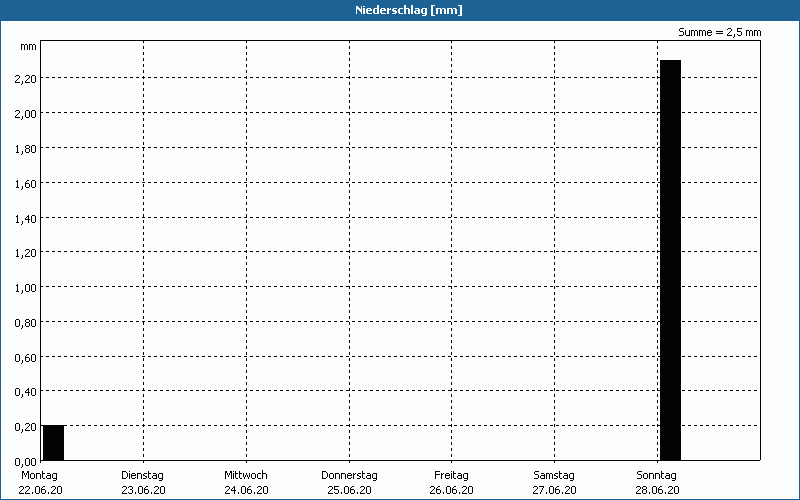Click the 1,80 y-axis value
Image resolution: width=800 pixels, height=500 pixels.
(26, 148)
